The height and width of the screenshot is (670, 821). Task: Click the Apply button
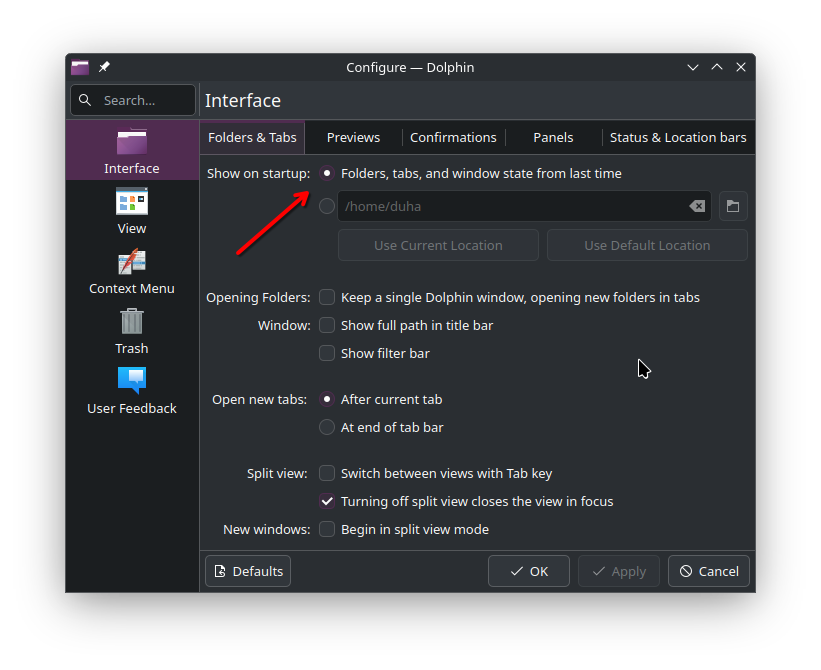tap(619, 571)
